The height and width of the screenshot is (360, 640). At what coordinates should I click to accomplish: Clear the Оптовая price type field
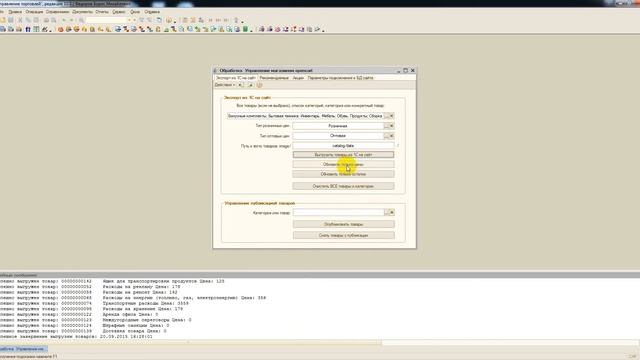(391, 136)
